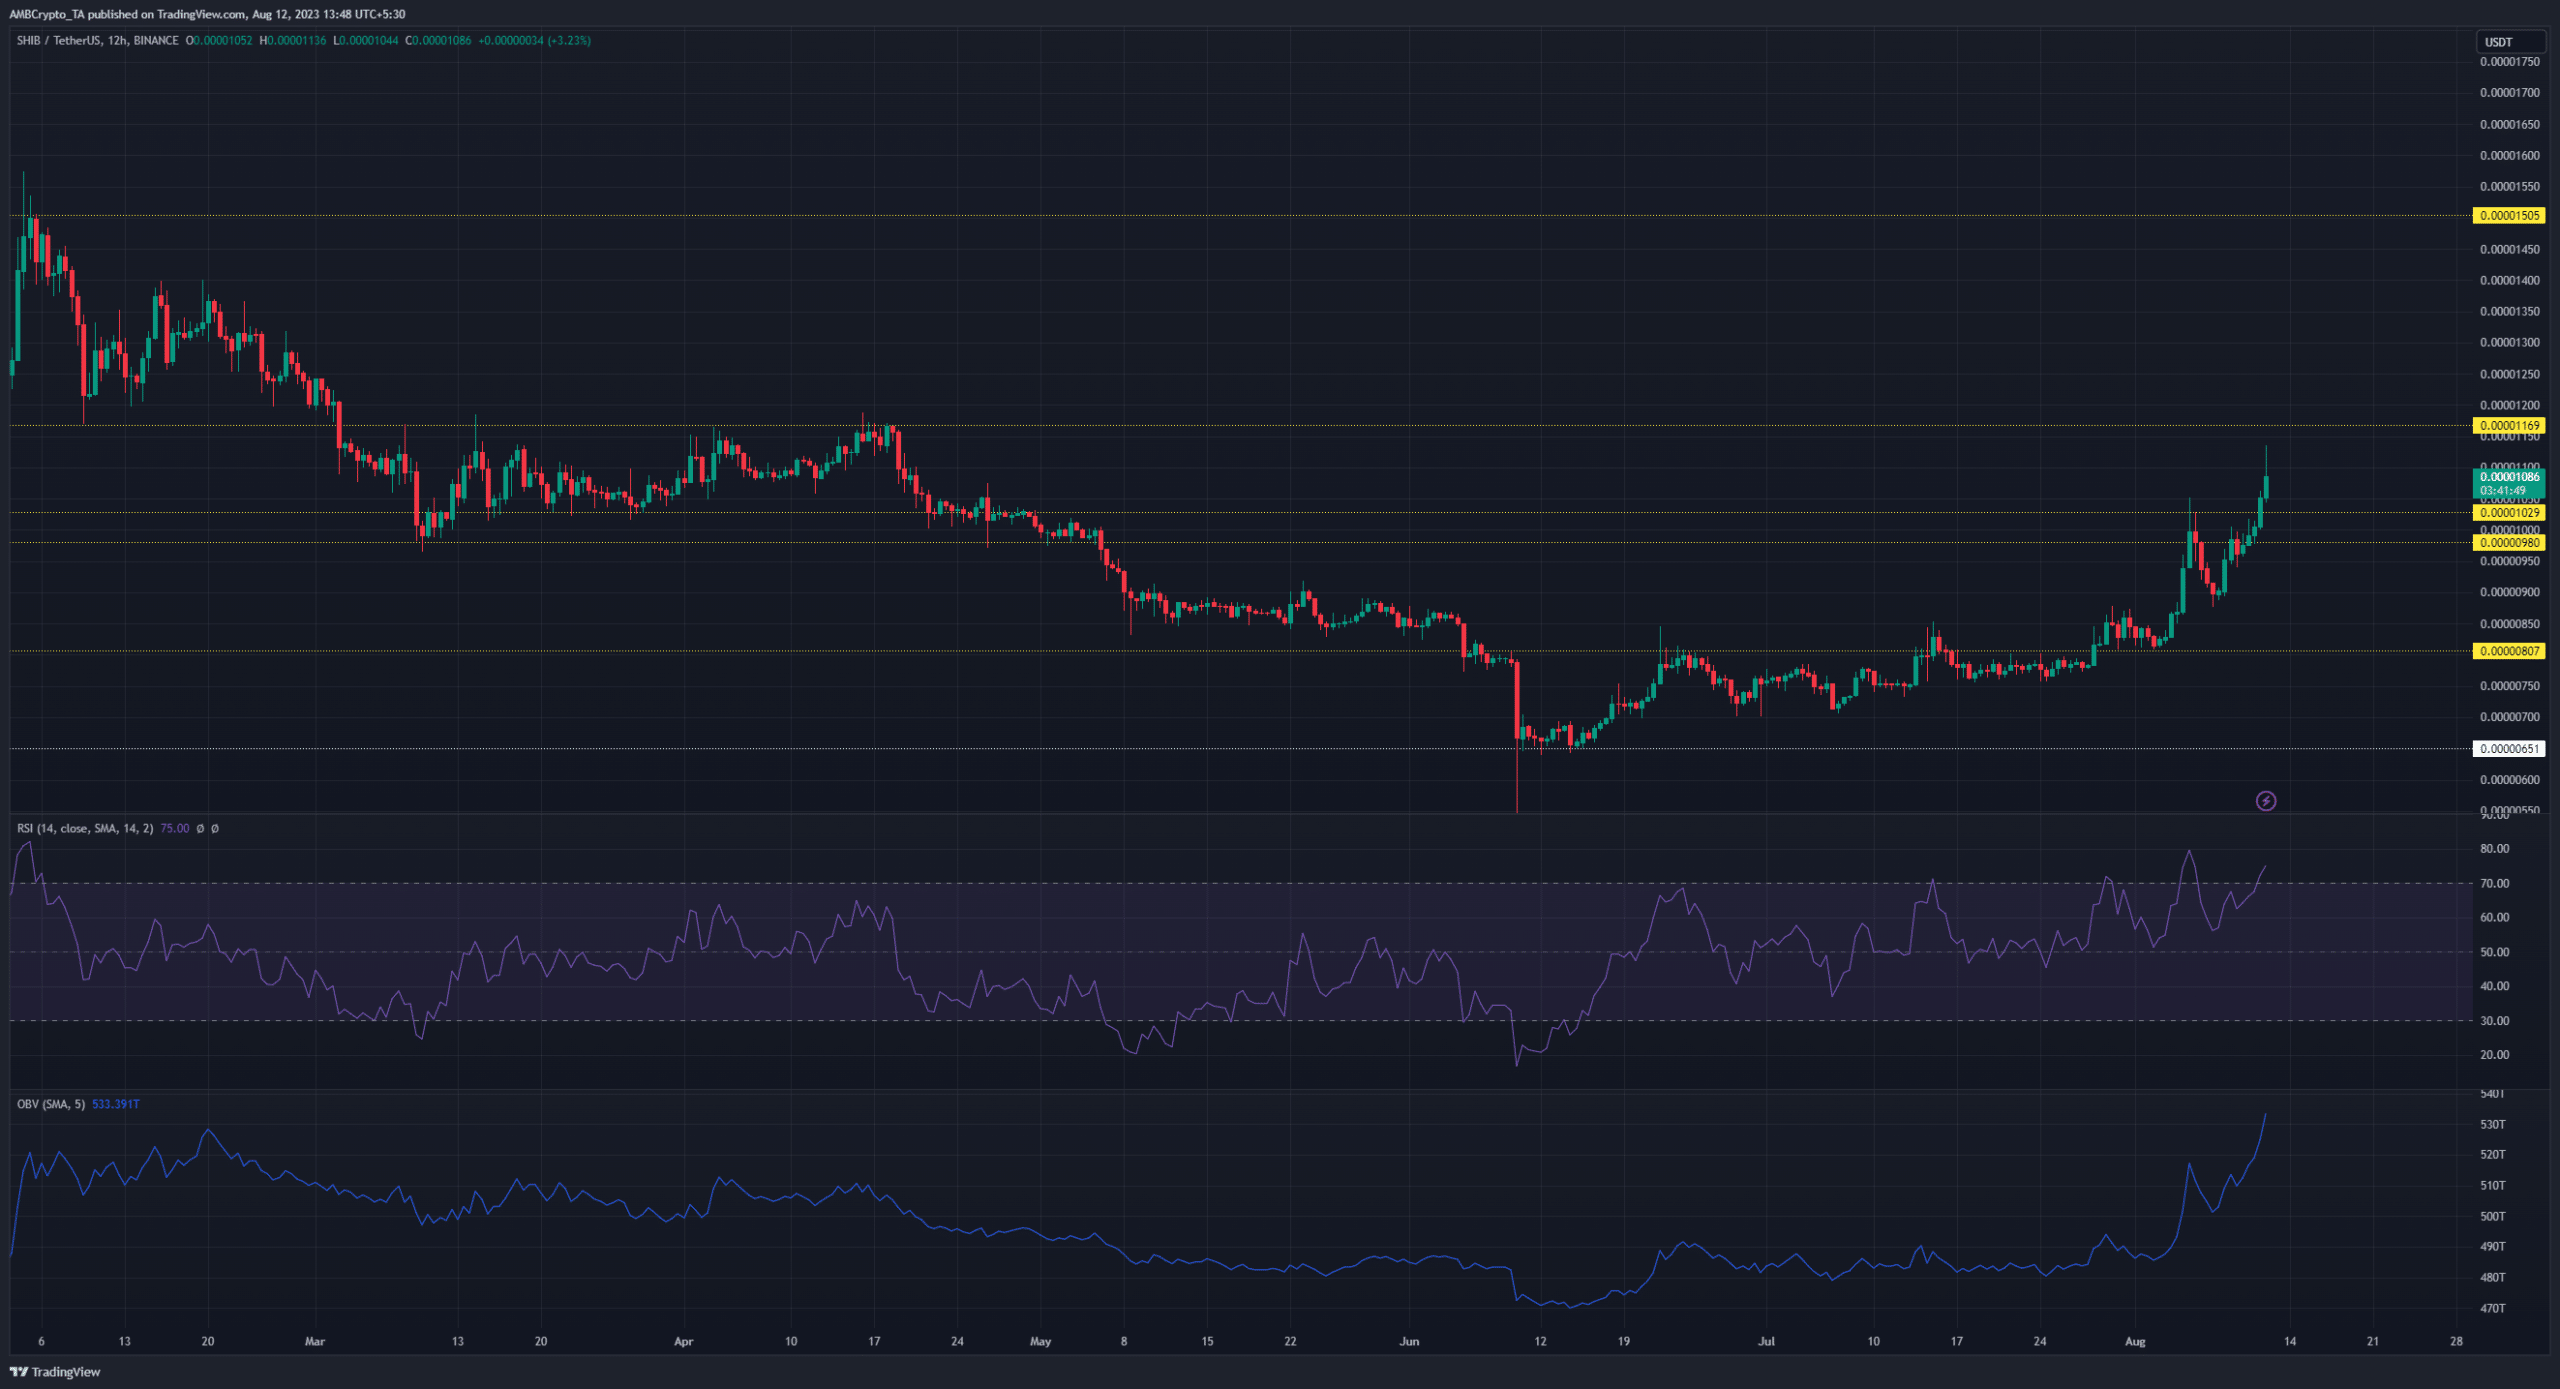Open the RSI (14, close, SMA, 14, 2) legend

[85, 829]
